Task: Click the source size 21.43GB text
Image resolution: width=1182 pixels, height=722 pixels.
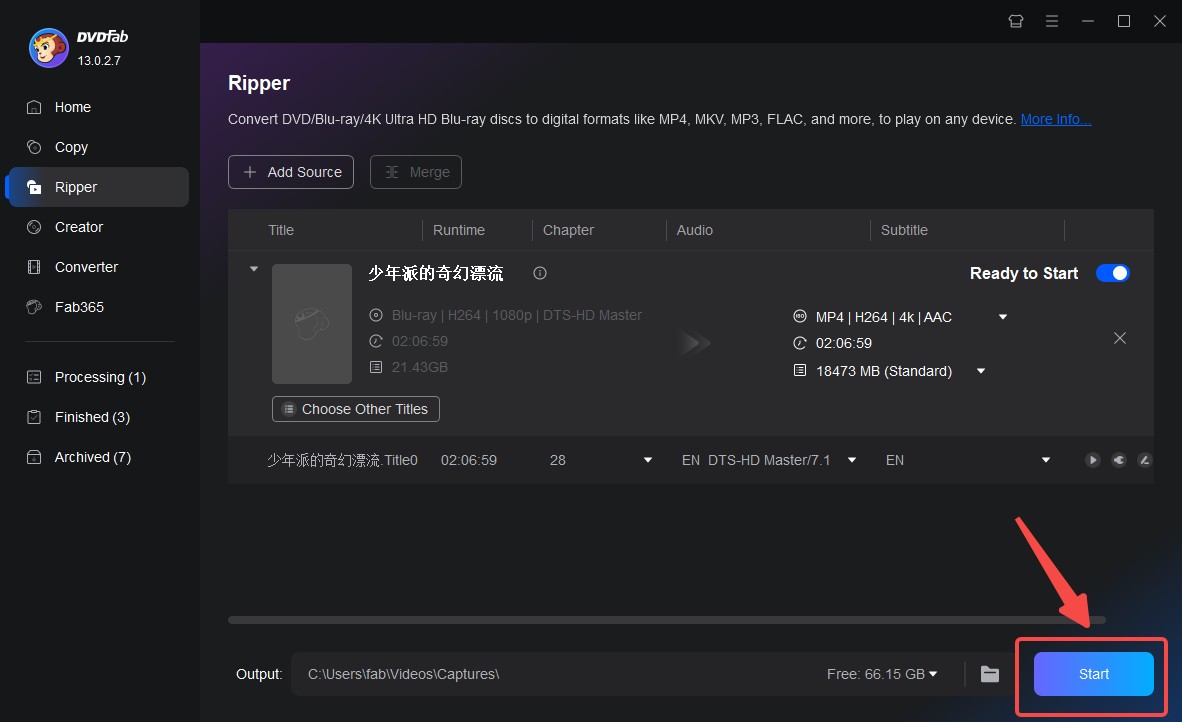Action: point(420,367)
